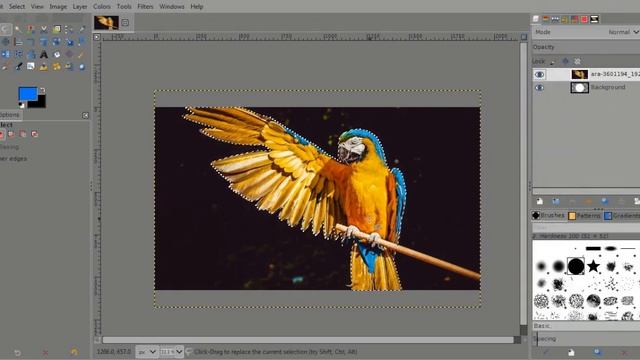Choose the Color Picker eyedropper tool
This screenshot has height=360, width=640.
coord(82,29)
